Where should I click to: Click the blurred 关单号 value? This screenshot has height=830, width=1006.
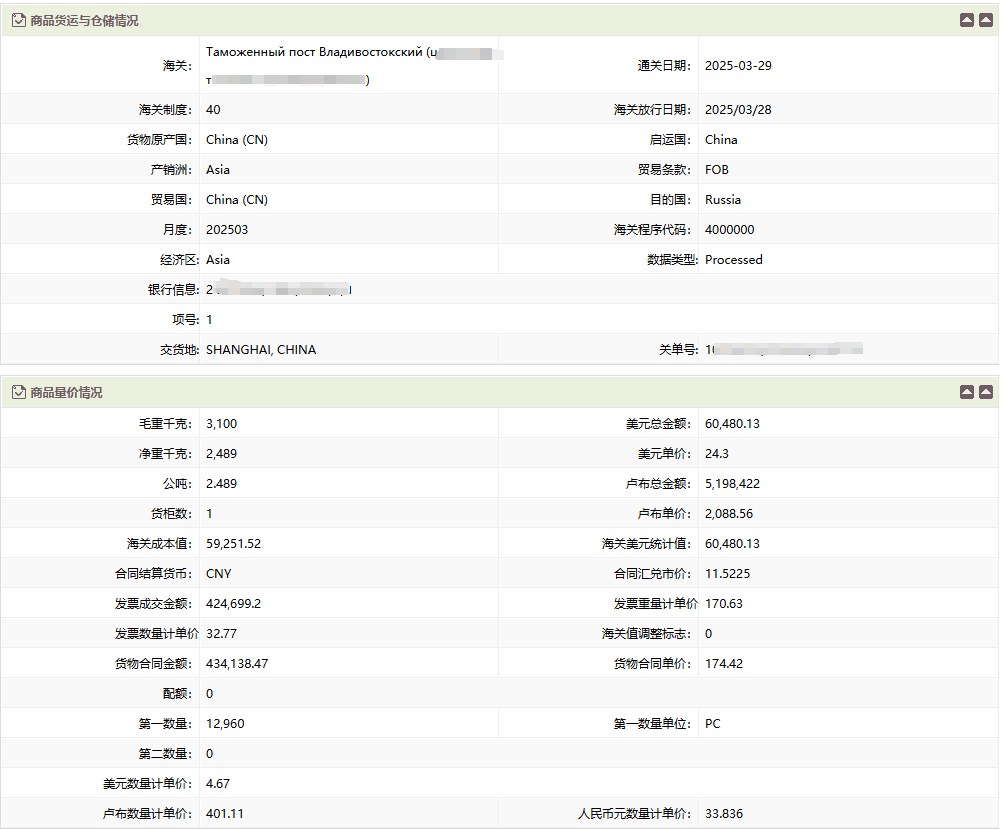[783, 350]
